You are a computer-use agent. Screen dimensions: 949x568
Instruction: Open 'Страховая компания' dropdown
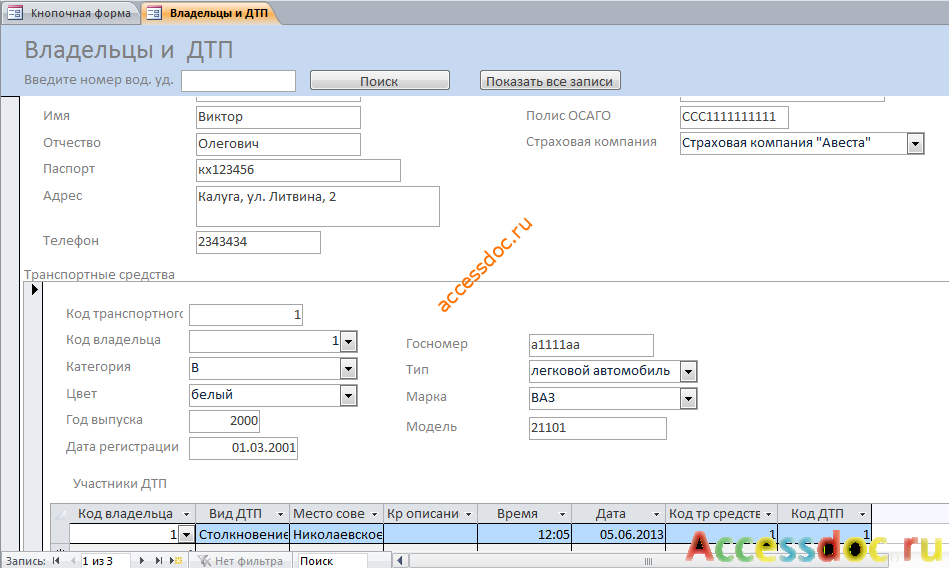tap(915, 144)
